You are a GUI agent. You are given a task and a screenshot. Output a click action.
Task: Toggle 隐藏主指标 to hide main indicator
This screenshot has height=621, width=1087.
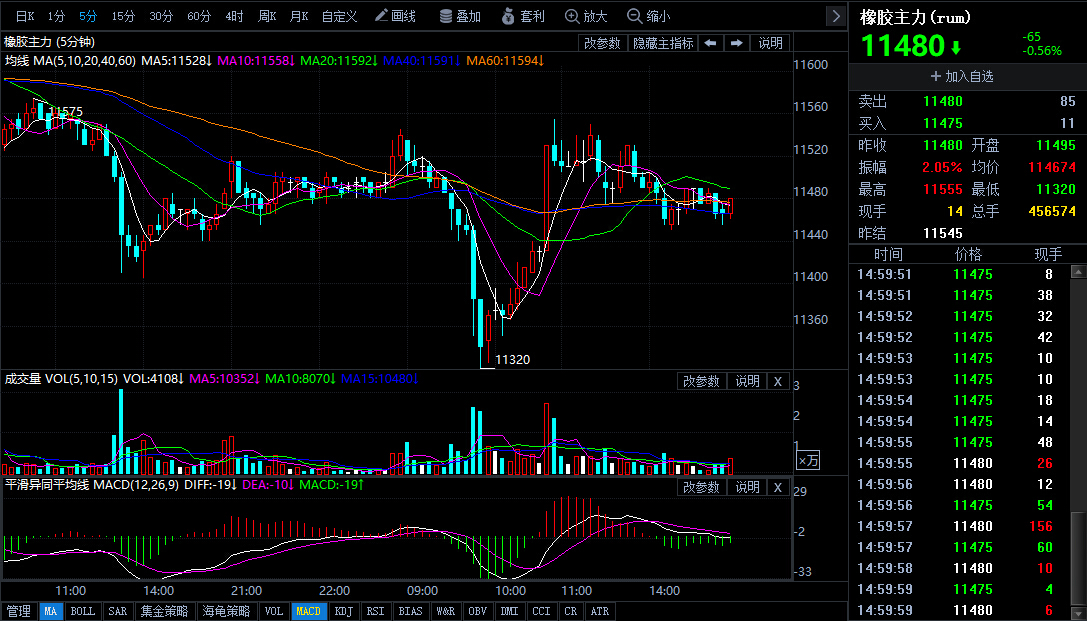click(663, 43)
